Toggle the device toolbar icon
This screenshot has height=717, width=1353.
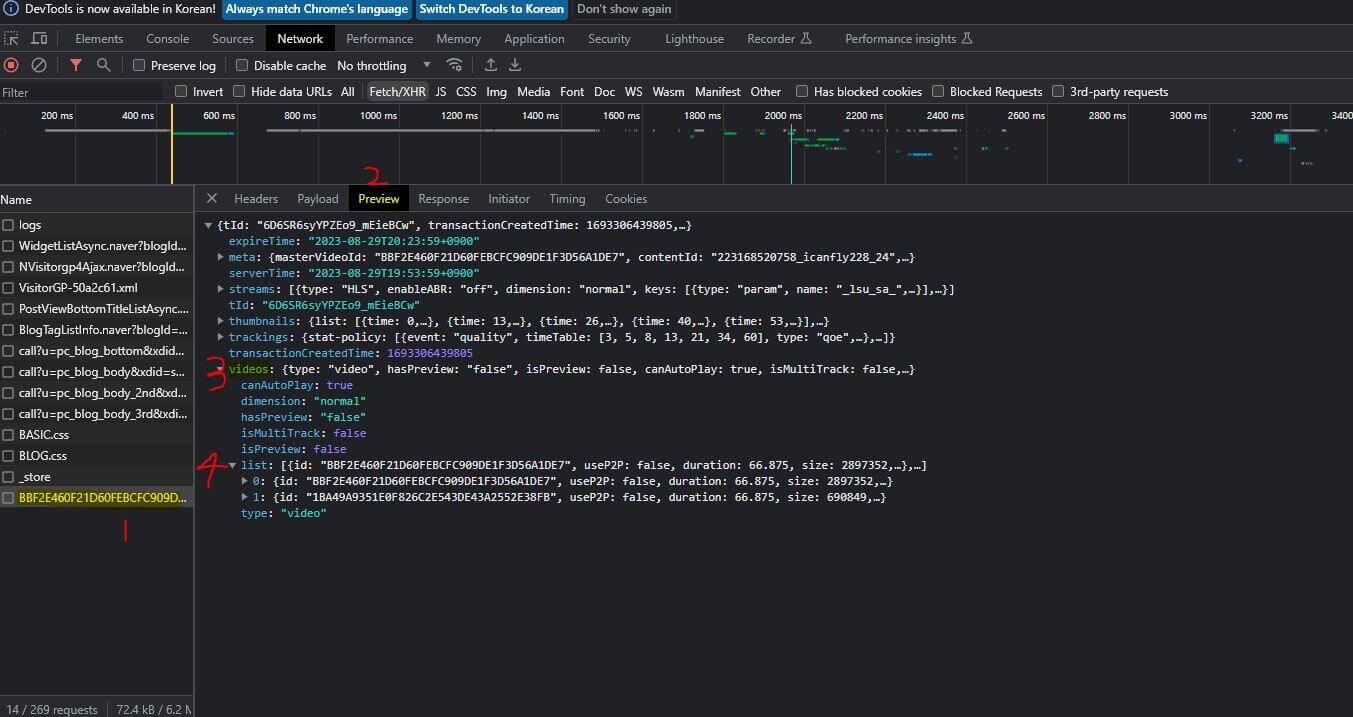(39, 39)
